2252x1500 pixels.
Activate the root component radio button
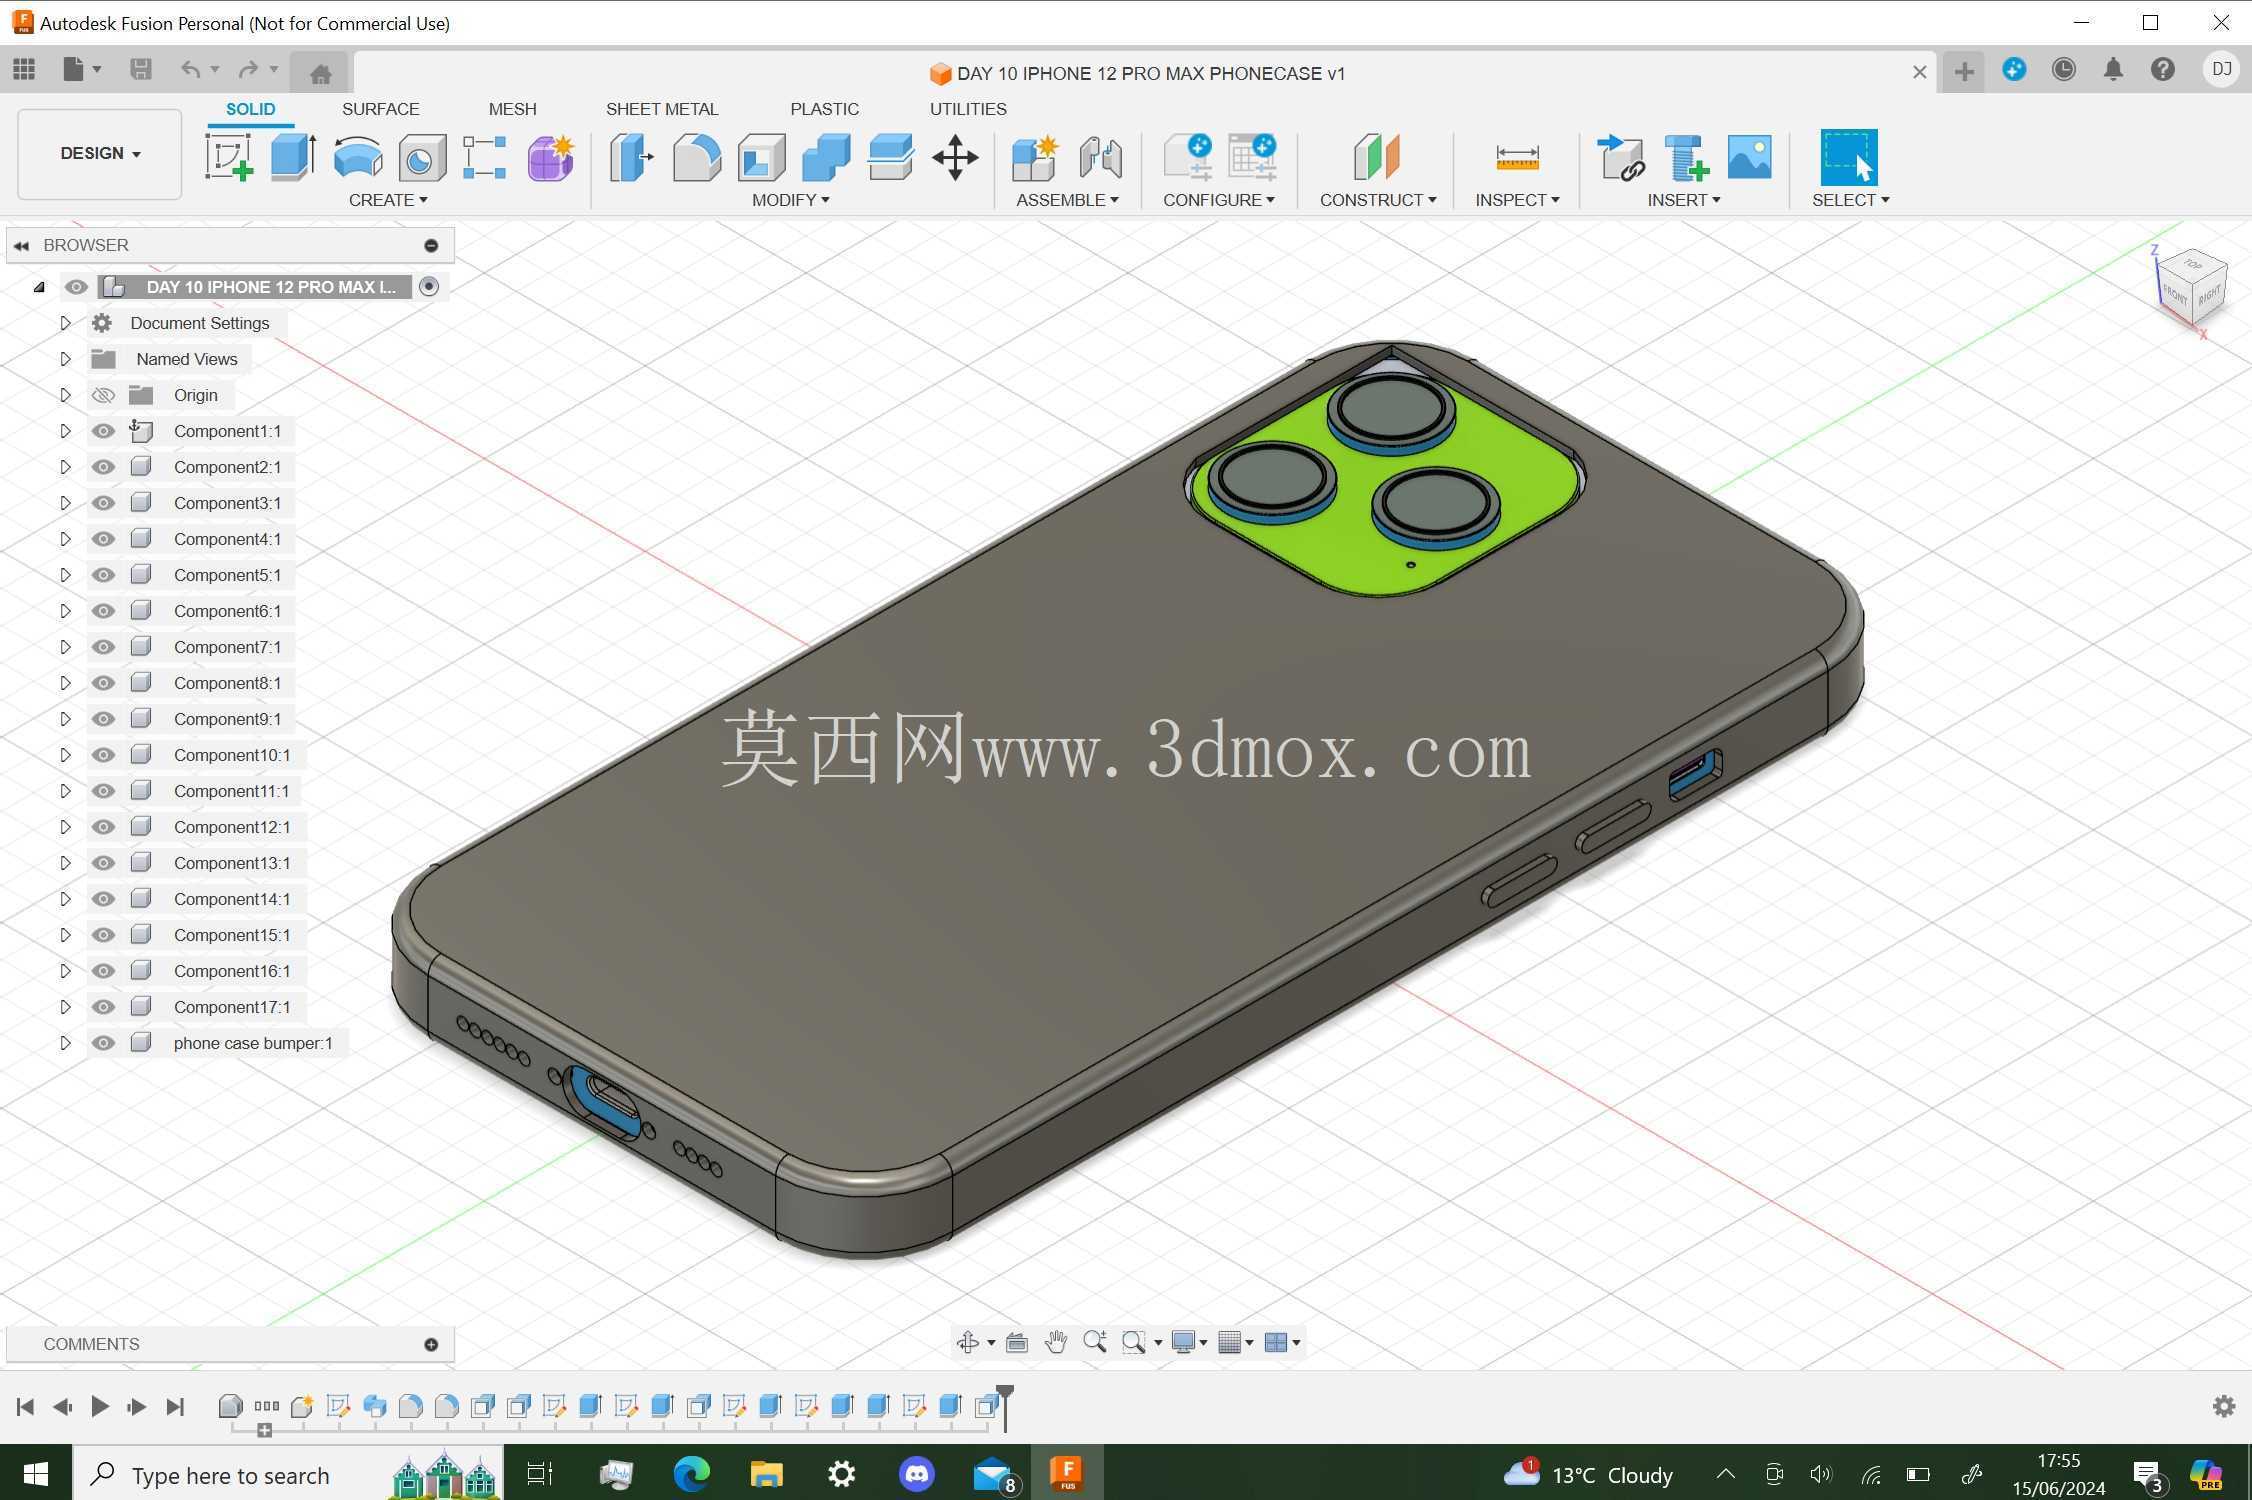tap(429, 287)
